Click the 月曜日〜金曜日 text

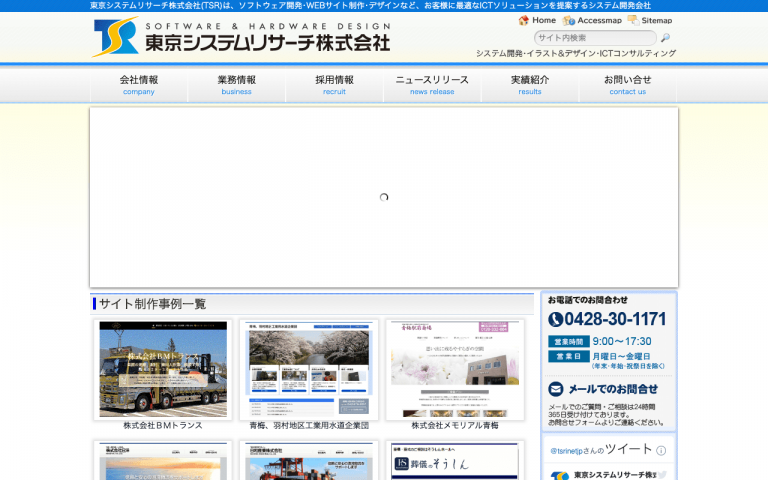(x=622, y=356)
